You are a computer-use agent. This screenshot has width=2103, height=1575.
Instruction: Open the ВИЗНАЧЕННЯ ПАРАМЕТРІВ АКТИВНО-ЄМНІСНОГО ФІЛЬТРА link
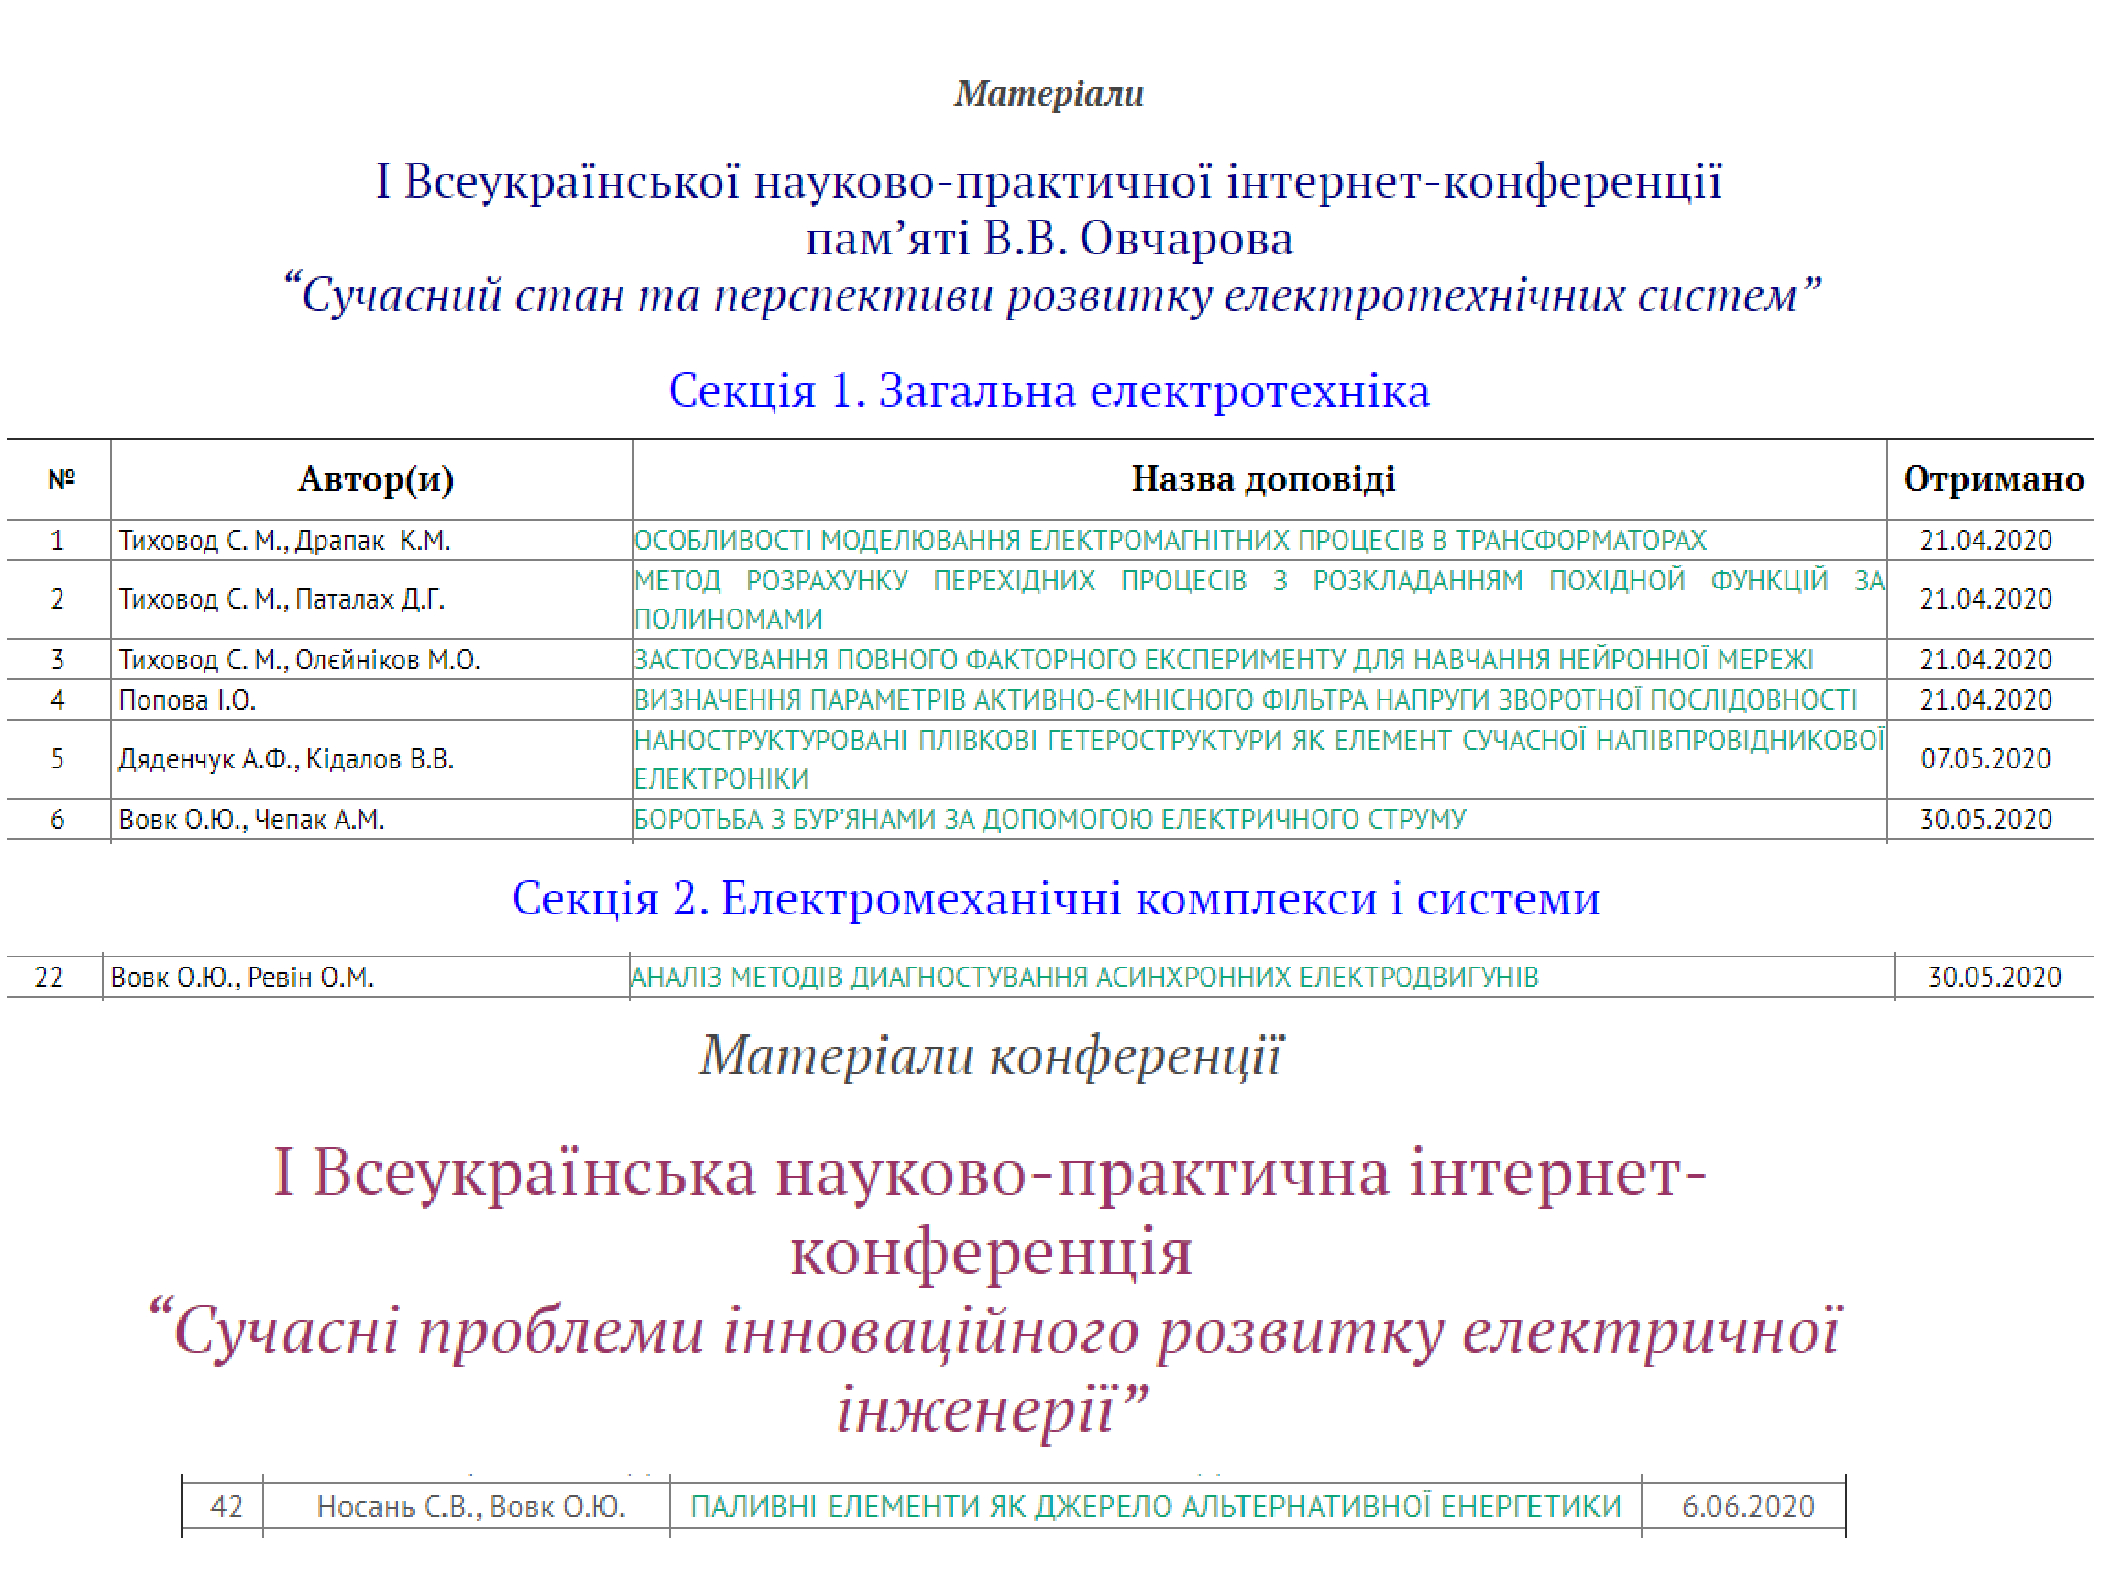tap(1245, 700)
